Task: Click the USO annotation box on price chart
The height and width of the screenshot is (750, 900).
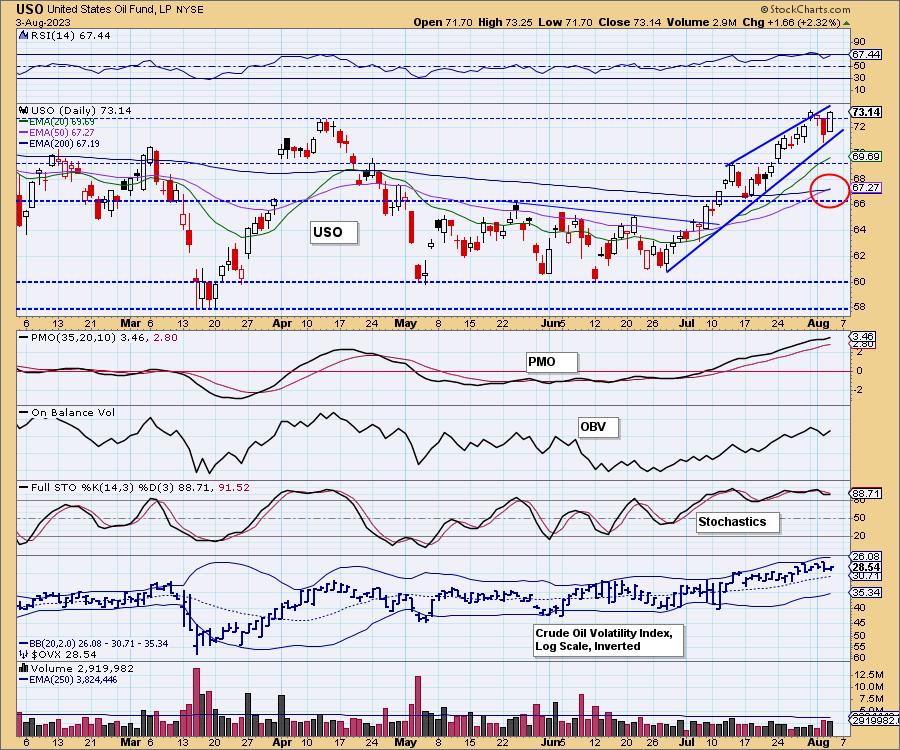Action: tap(333, 232)
